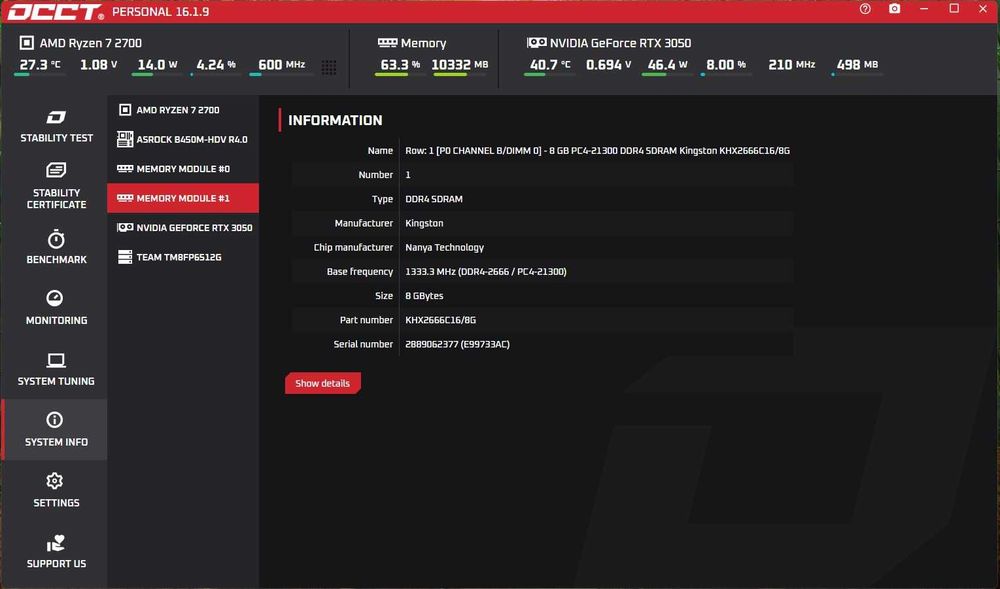Viewport: 1000px width, 589px height.
Task: Click the CPU voltage 1.08 V reading
Action: [98, 64]
